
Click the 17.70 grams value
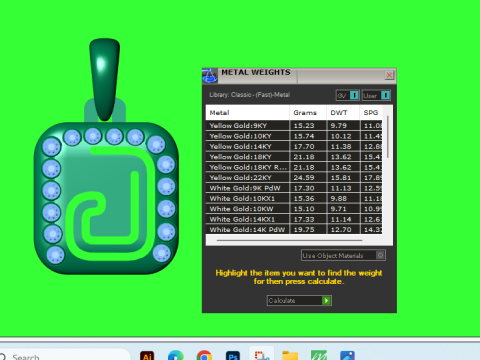(304, 146)
